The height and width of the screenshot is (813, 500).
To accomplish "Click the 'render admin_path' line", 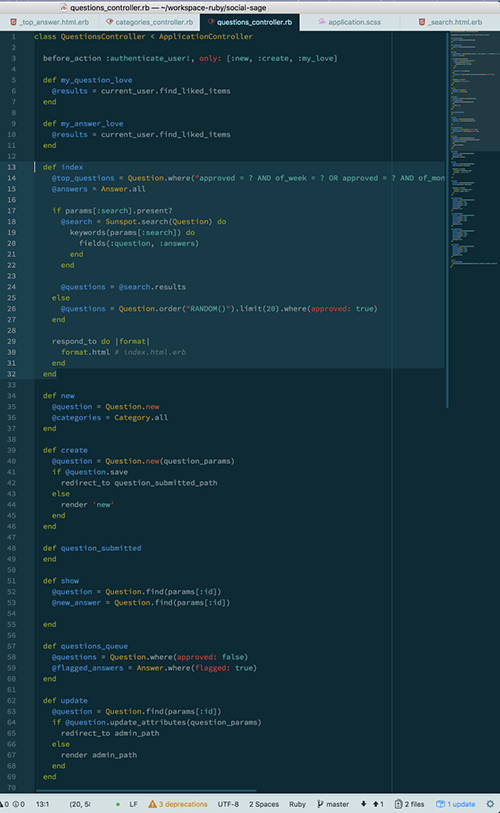I will (99, 755).
